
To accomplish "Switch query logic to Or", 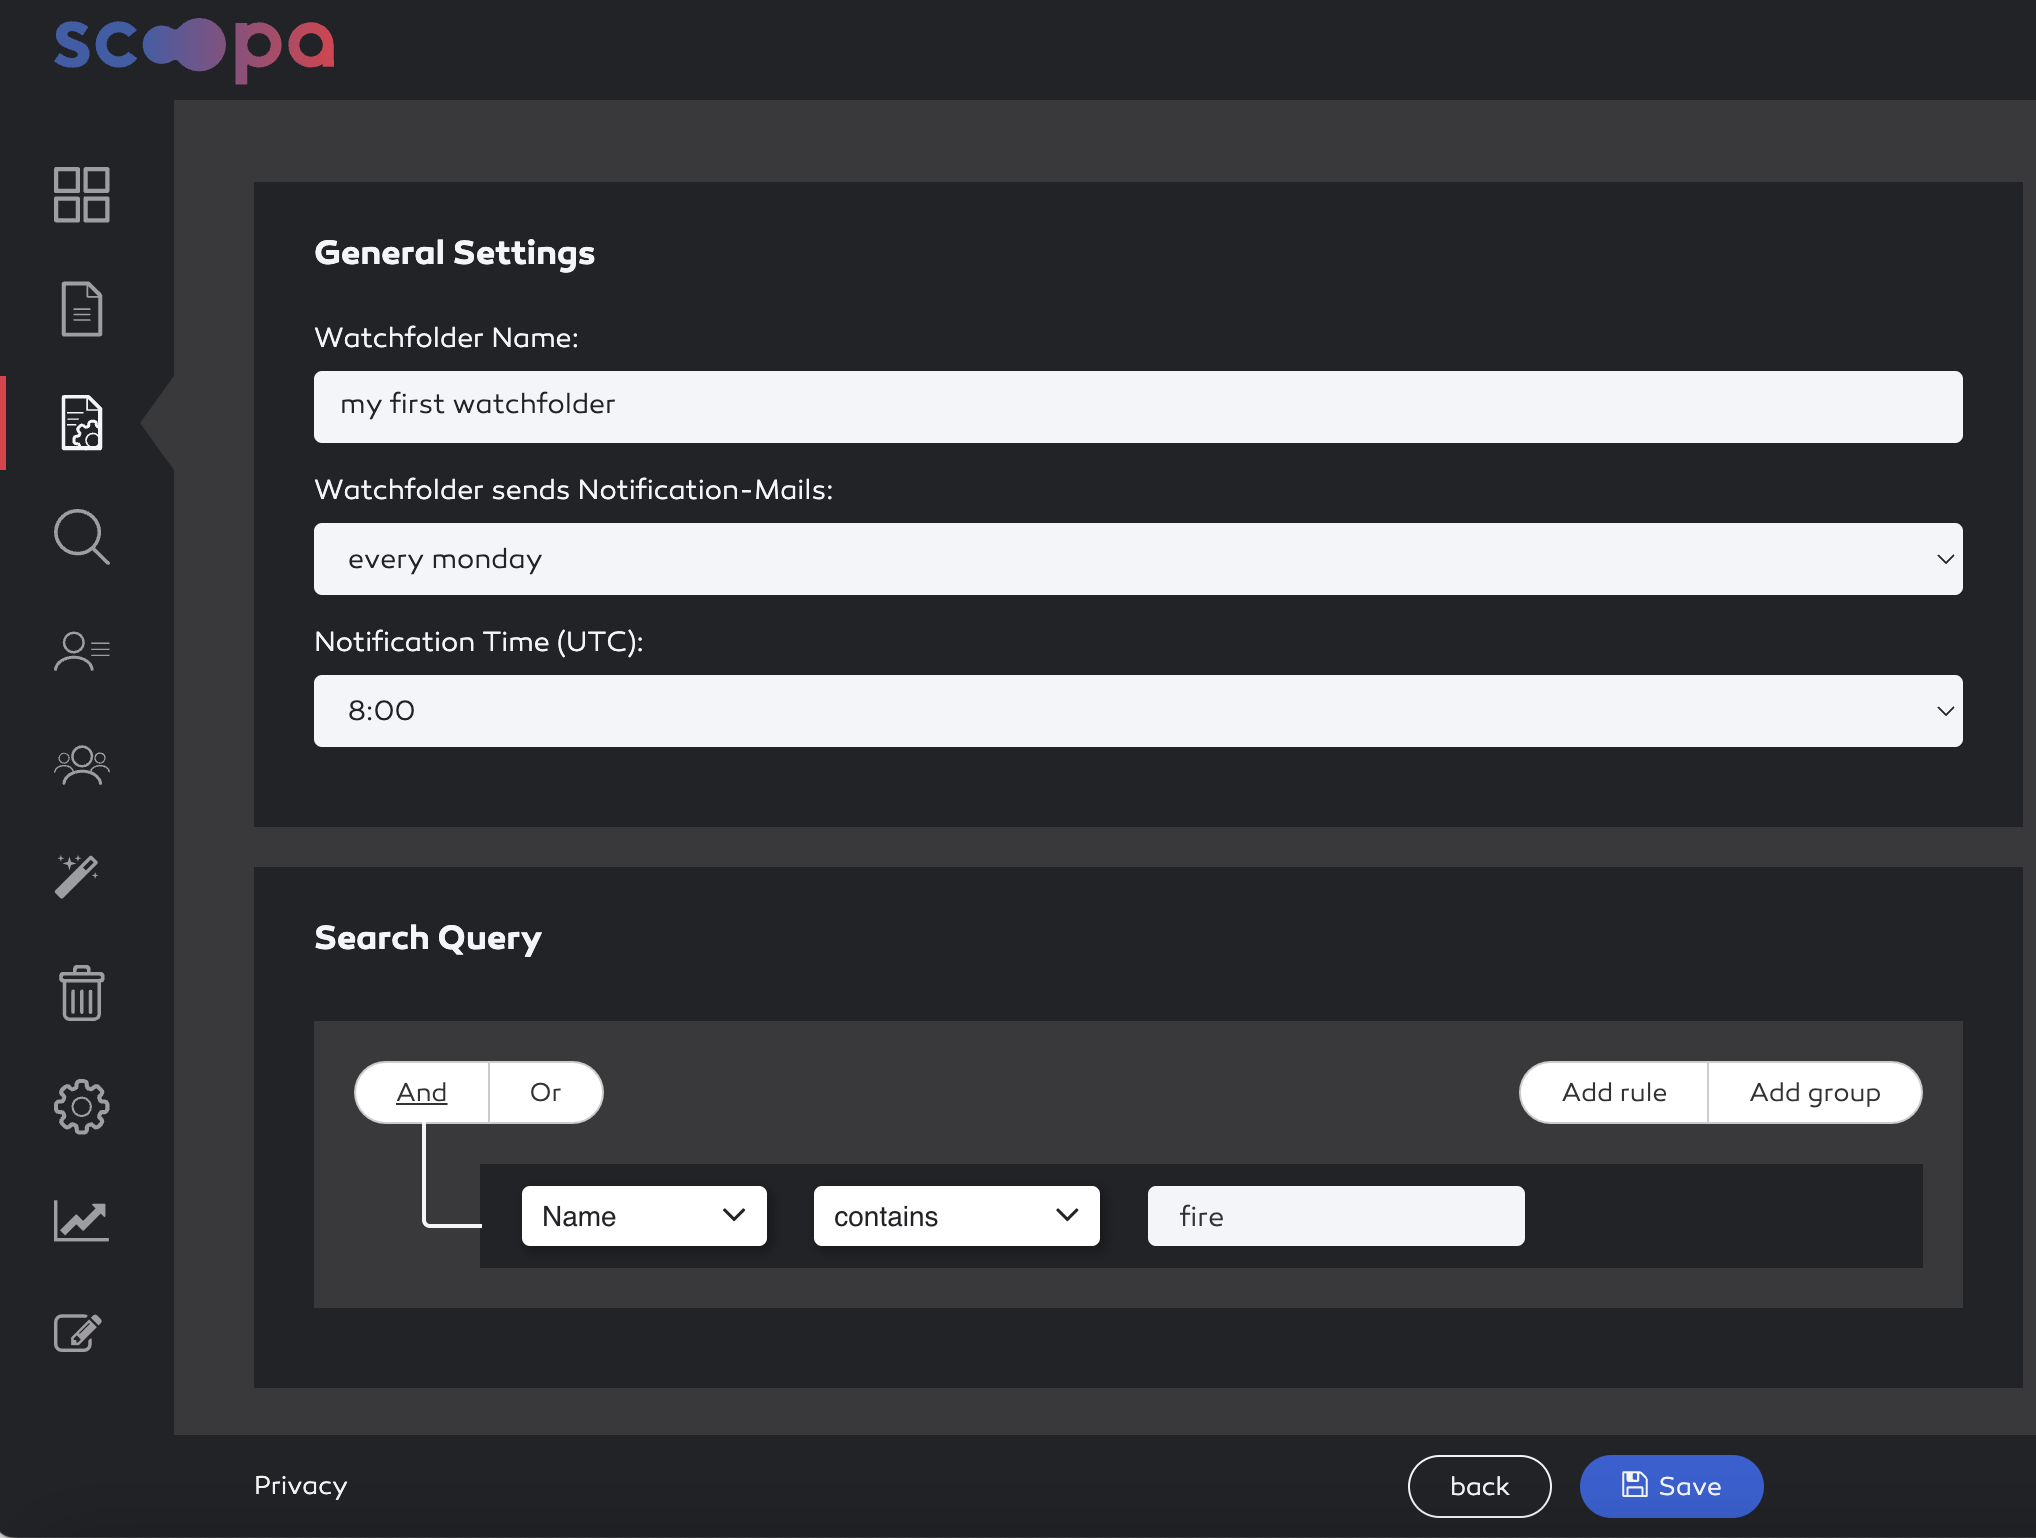I will pyautogui.click(x=545, y=1092).
